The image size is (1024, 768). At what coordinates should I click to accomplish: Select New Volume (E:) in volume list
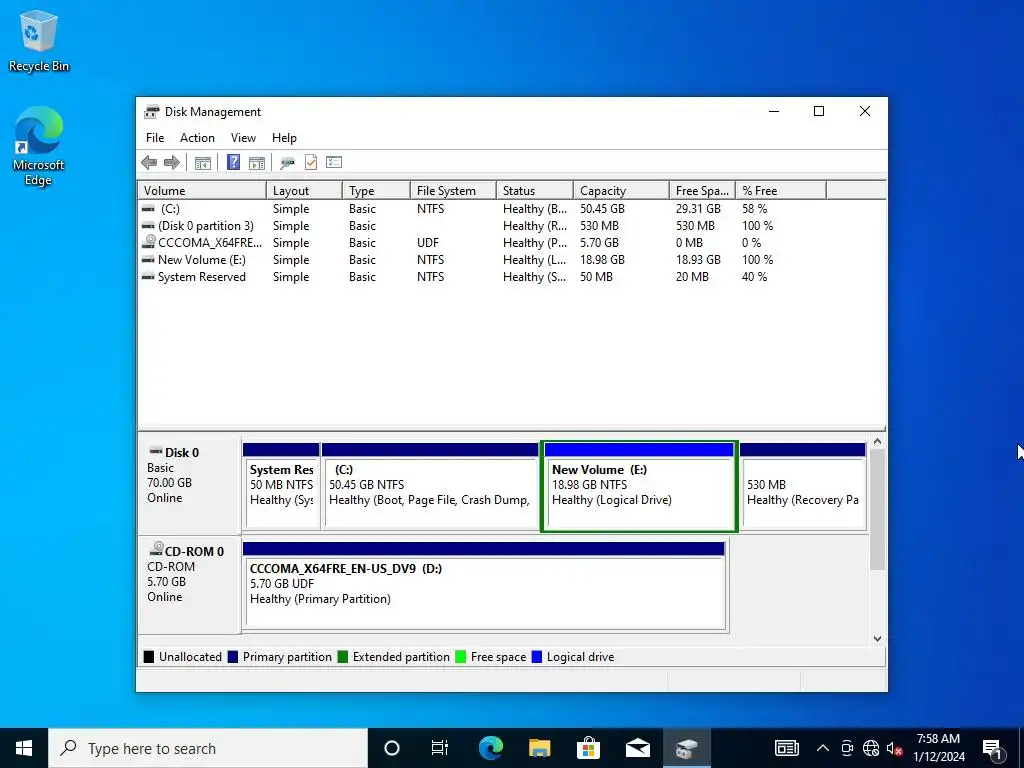(x=511, y=260)
